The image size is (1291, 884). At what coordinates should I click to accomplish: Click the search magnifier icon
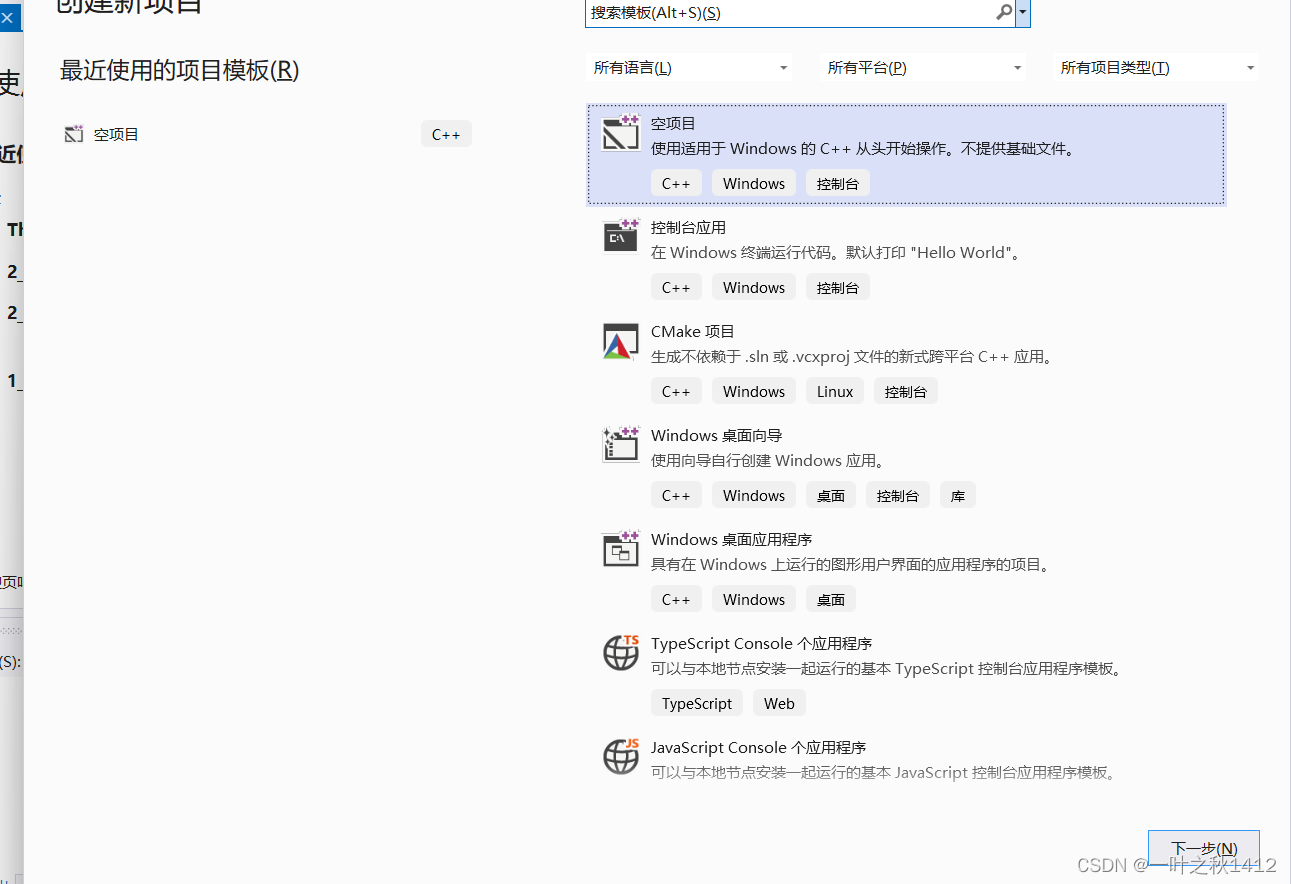pyautogui.click(x=1004, y=13)
